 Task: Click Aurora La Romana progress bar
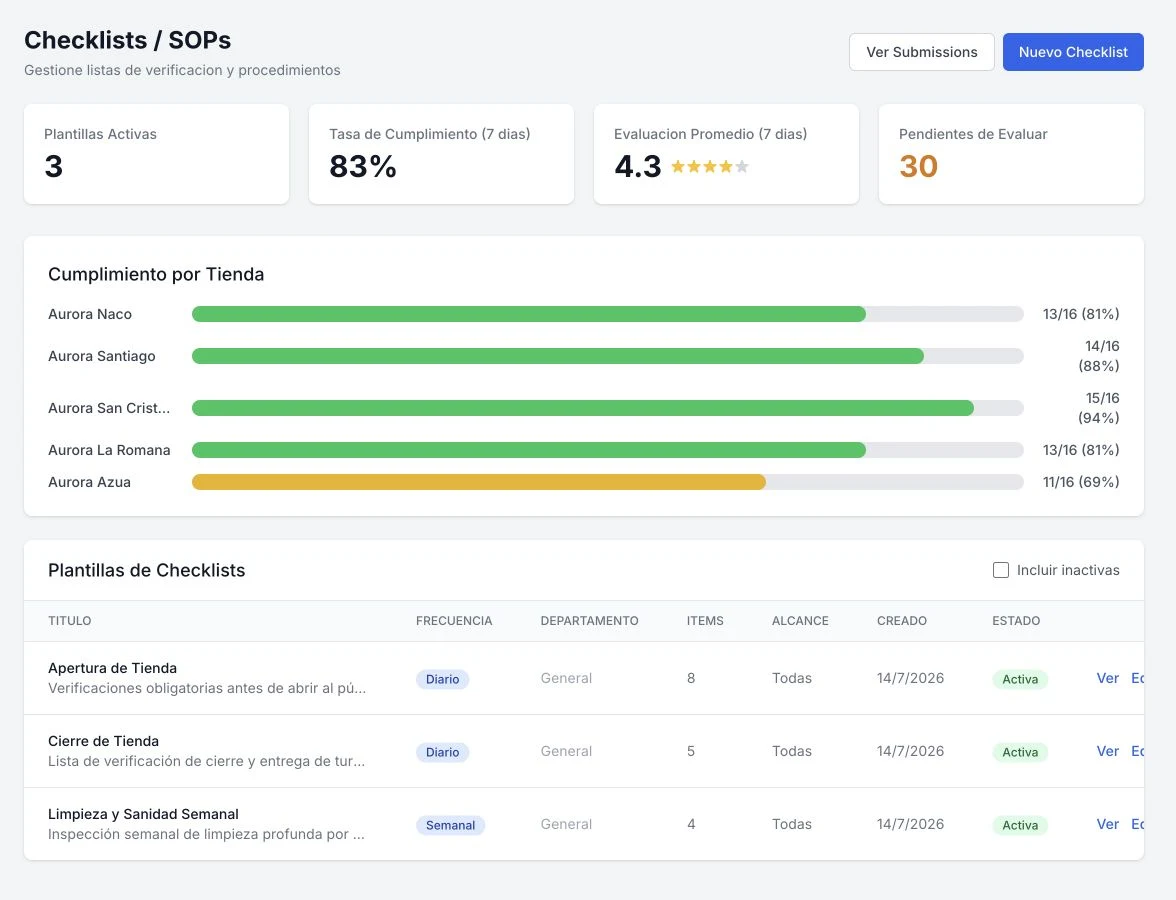[608, 450]
